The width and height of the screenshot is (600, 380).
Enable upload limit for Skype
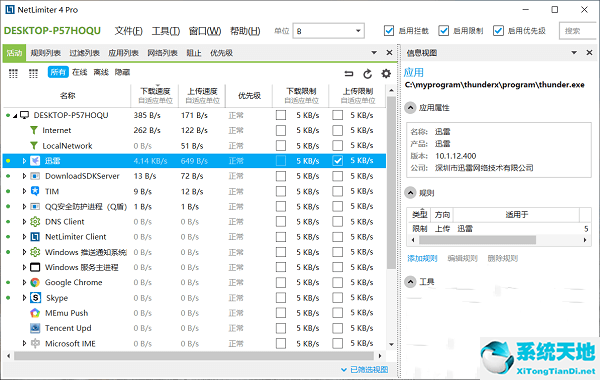tap(338, 298)
